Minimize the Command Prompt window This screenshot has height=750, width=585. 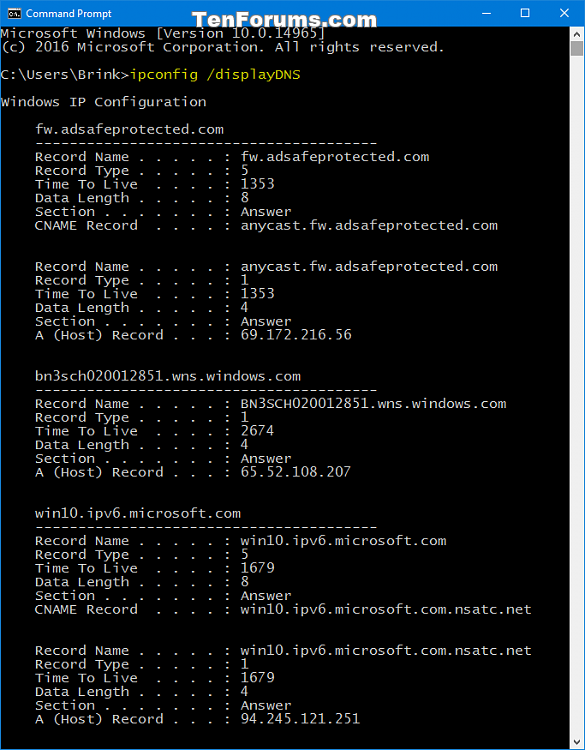click(x=486, y=13)
